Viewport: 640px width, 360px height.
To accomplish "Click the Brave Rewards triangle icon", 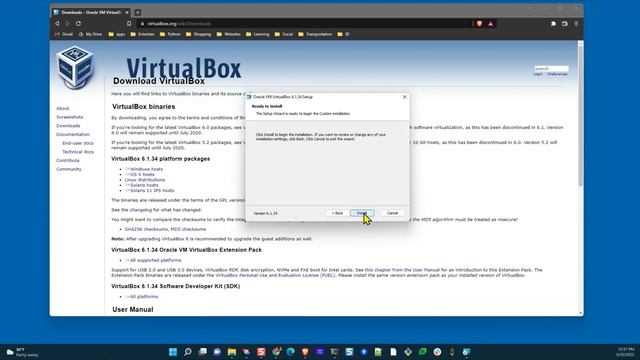I will [491, 24].
